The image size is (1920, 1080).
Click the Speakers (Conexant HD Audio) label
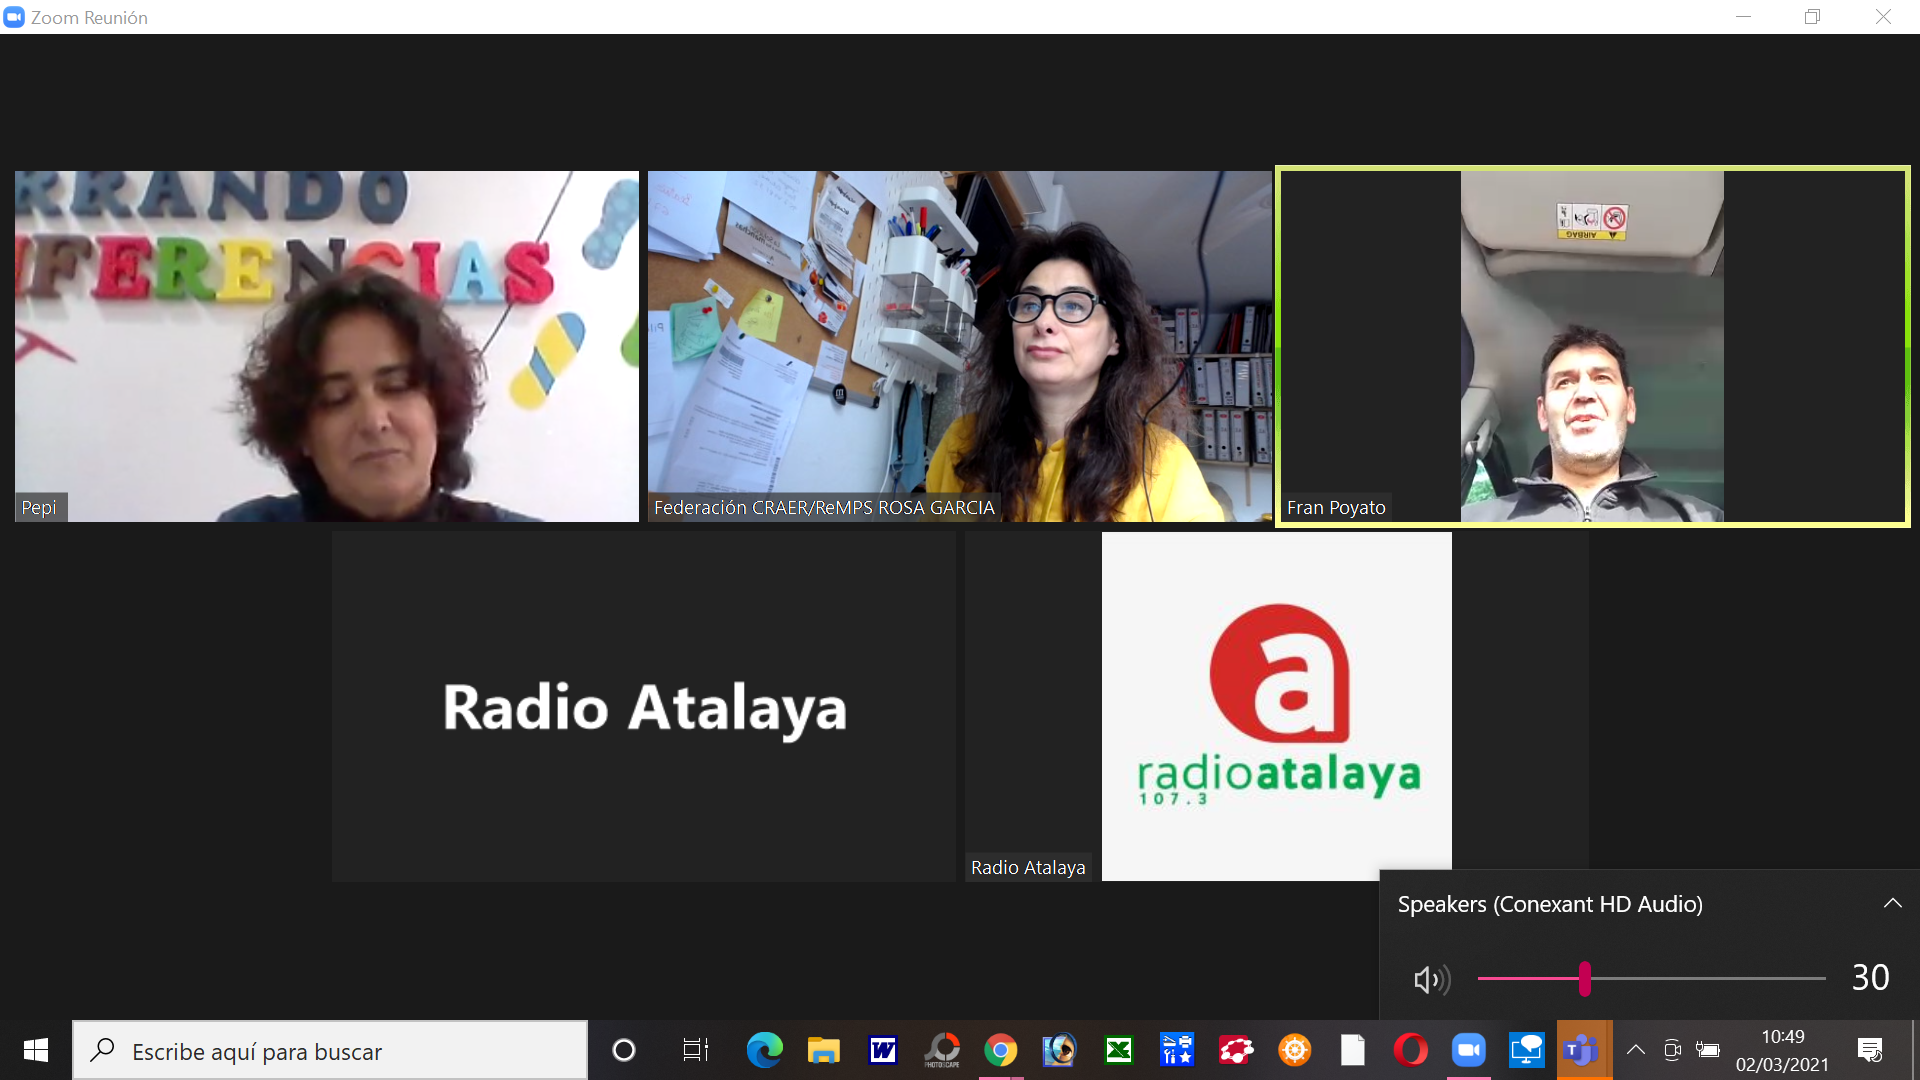1550,904
